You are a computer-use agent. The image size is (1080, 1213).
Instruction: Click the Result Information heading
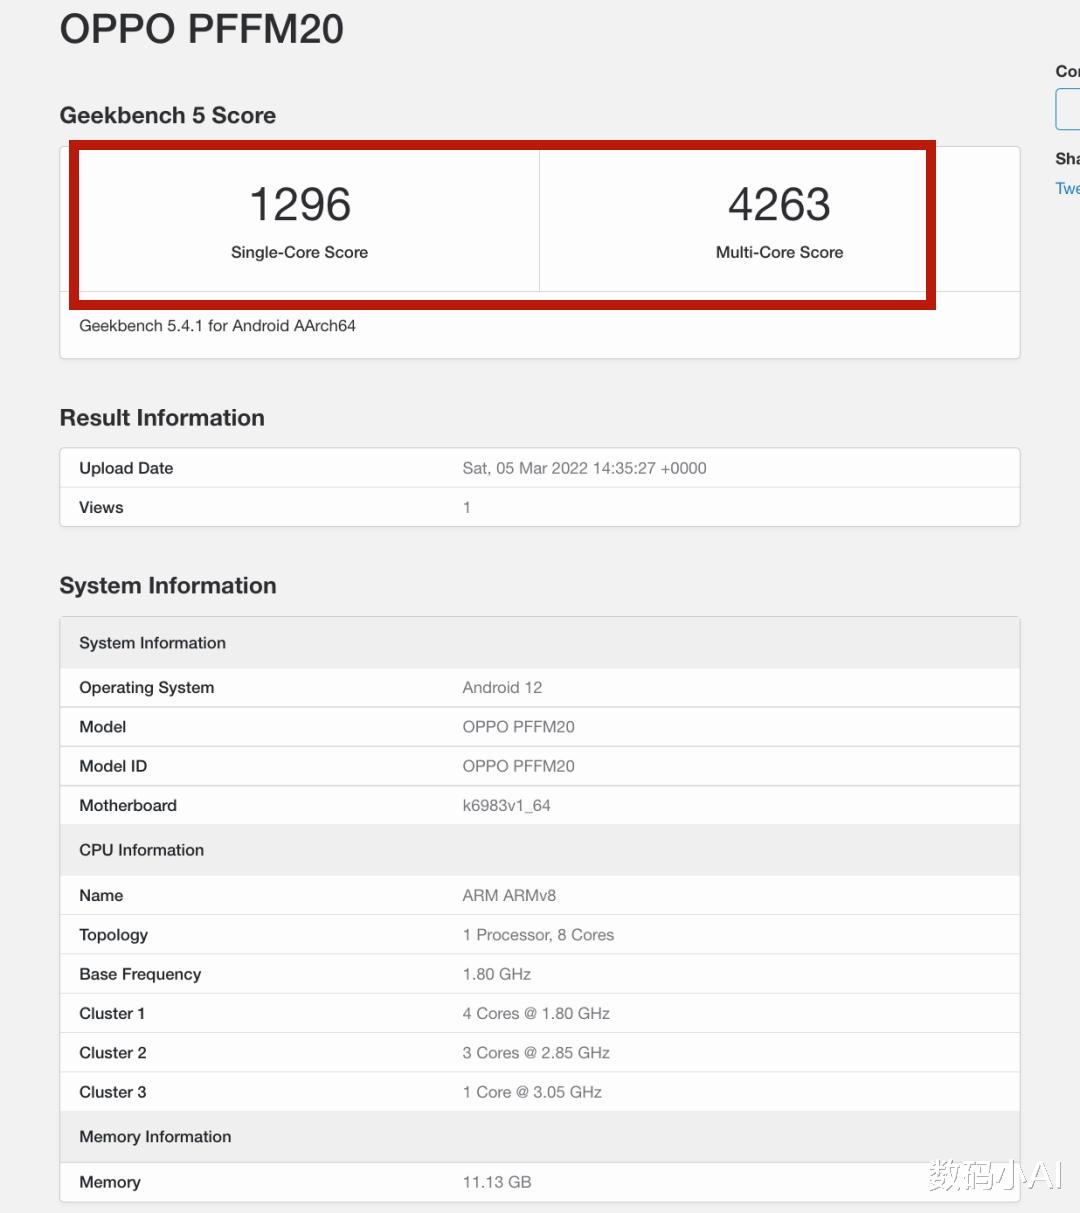pos(162,418)
